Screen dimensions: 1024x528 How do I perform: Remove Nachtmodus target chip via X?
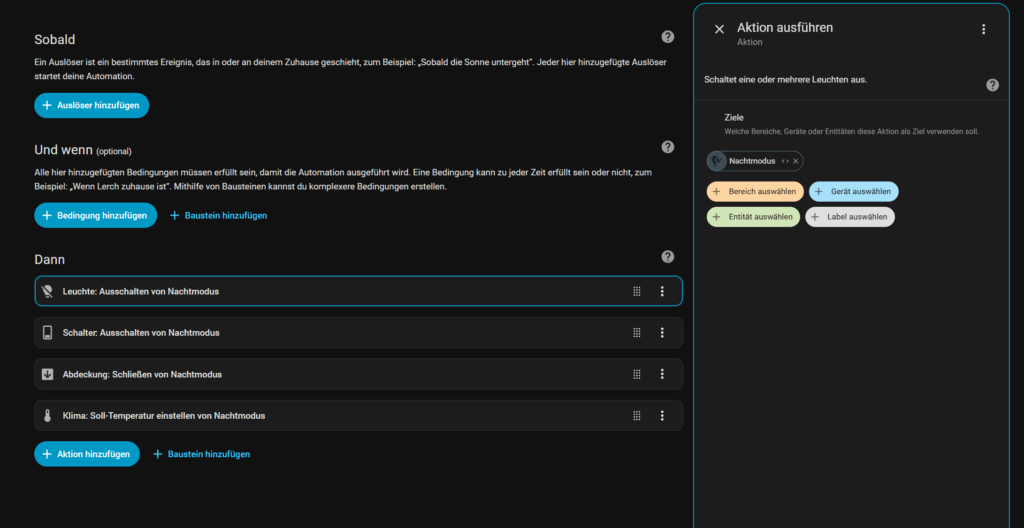[796, 161]
